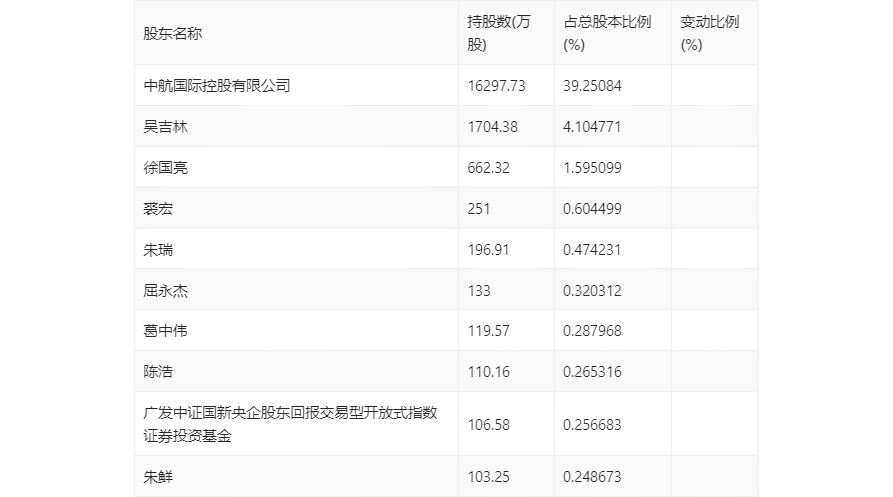Select the shareholding value 16297.73
This screenshot has width=893, height=497.
click(497, 86)
